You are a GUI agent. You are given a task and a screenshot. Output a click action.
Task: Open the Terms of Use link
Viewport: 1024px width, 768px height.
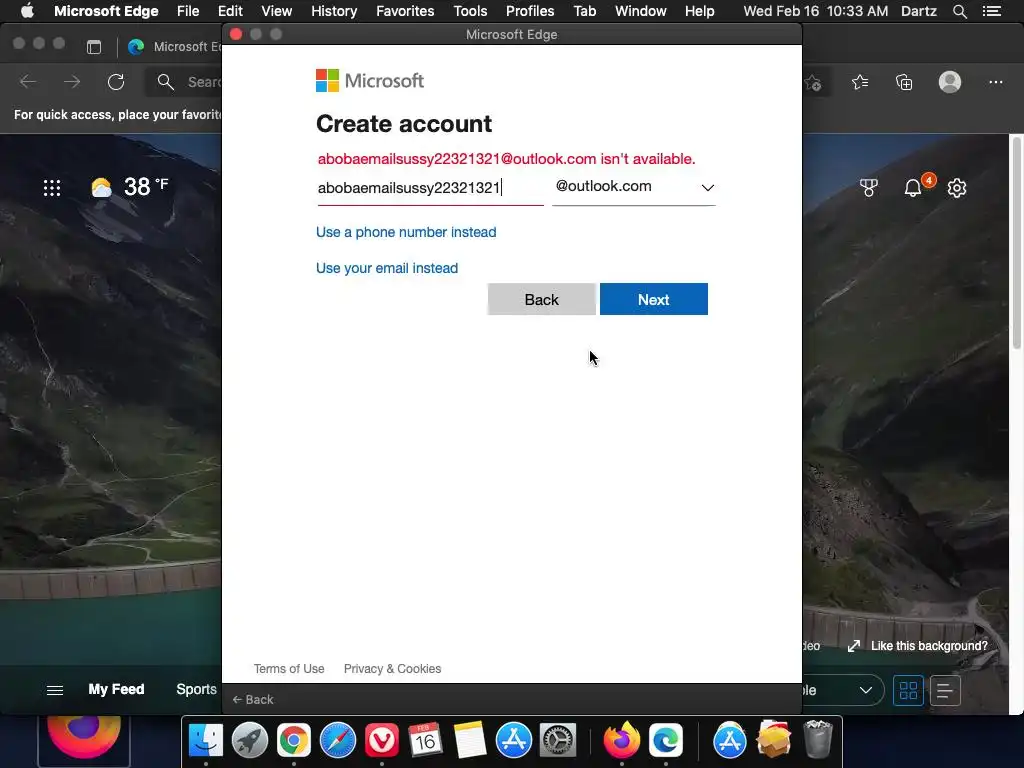[x=289, y=669]
